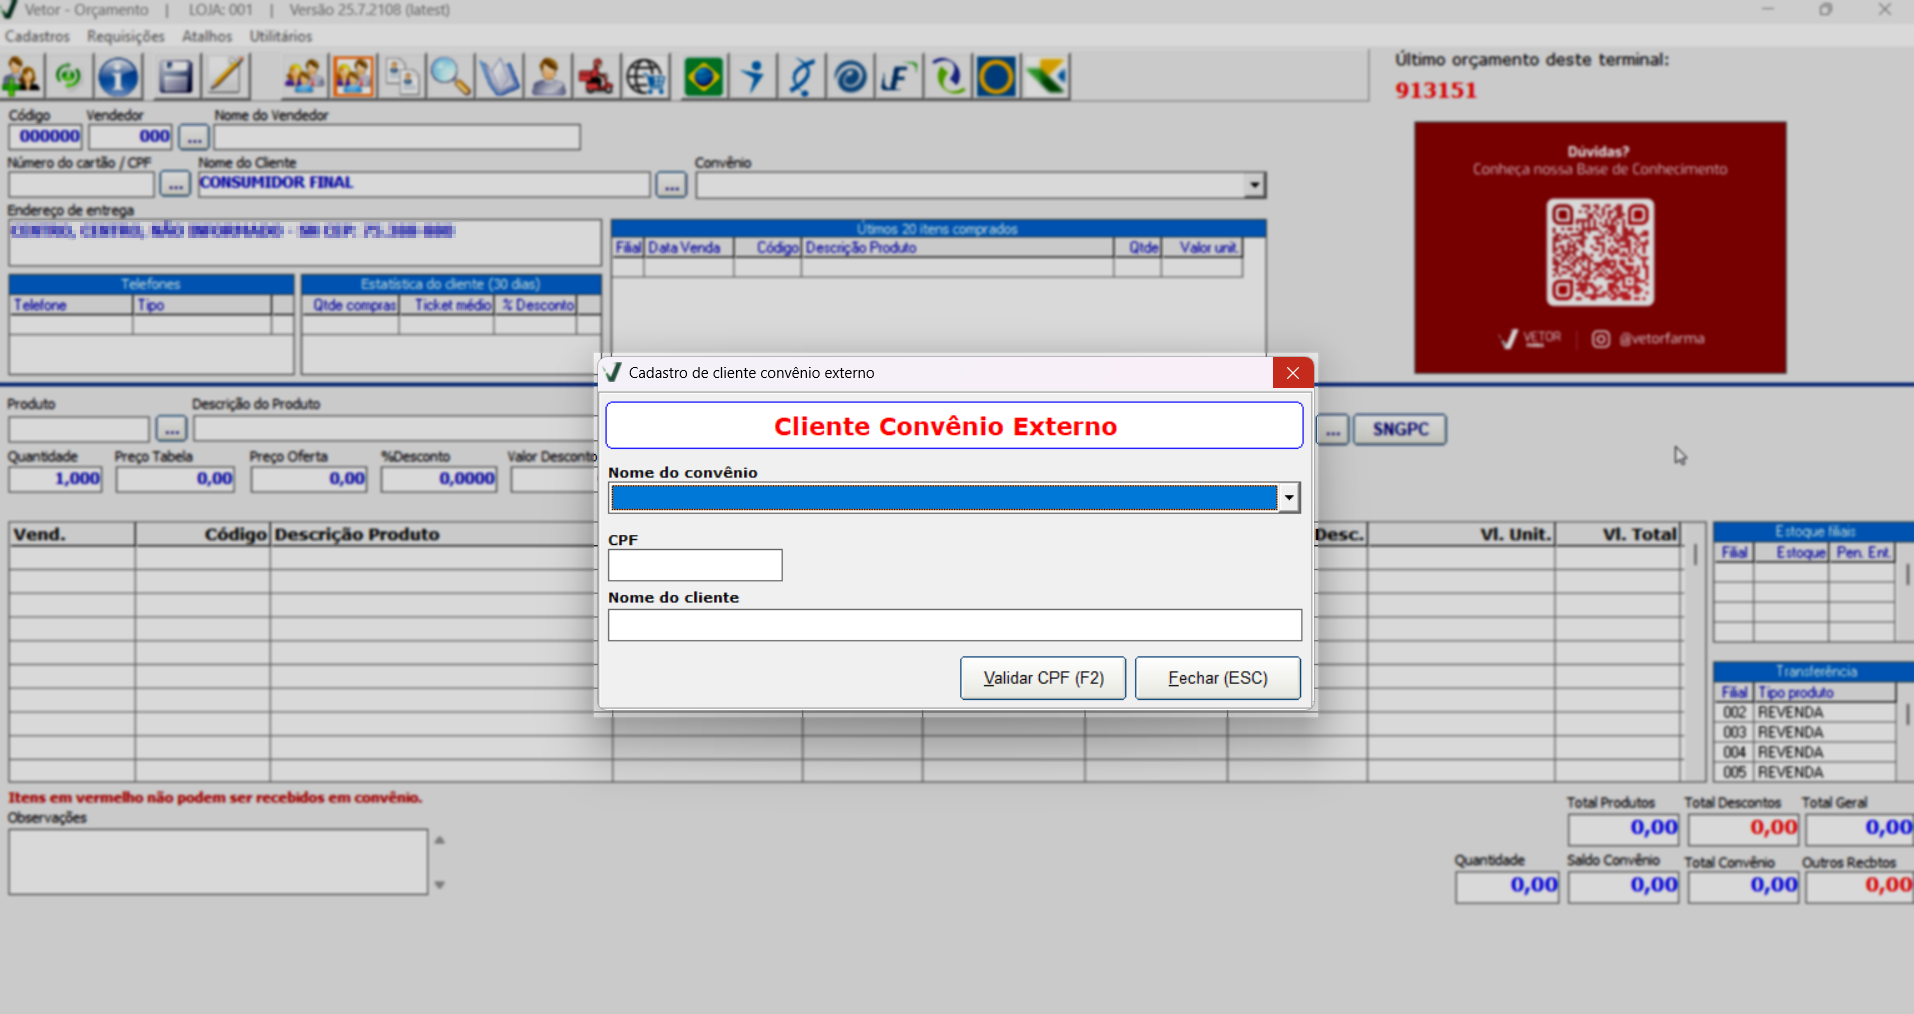Click the globe with shopping cart icon
This screenshot has width=1914, height=1014.
click(646, 77)
